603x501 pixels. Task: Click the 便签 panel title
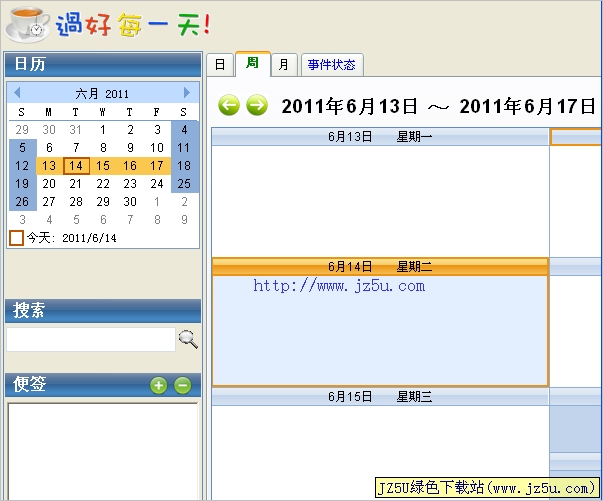point(30,384)
